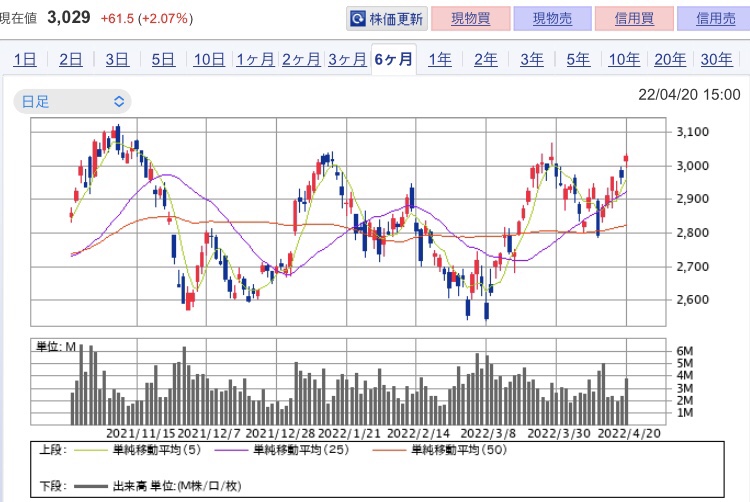Choose the 10日 chart range tab
This screenshot has height=502, width=750.
208,59
